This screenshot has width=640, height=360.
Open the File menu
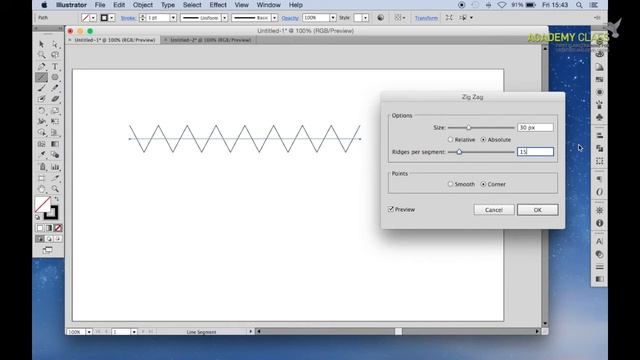100,5
